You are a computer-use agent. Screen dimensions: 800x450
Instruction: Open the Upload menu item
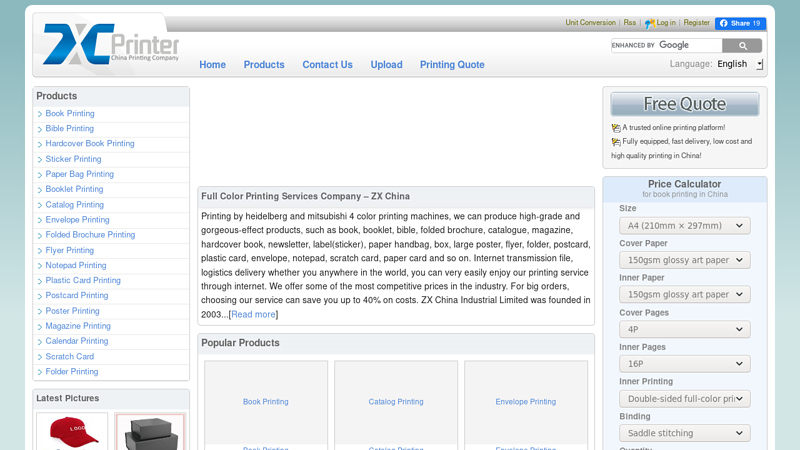pyautogui.click(x=386, y=65)
